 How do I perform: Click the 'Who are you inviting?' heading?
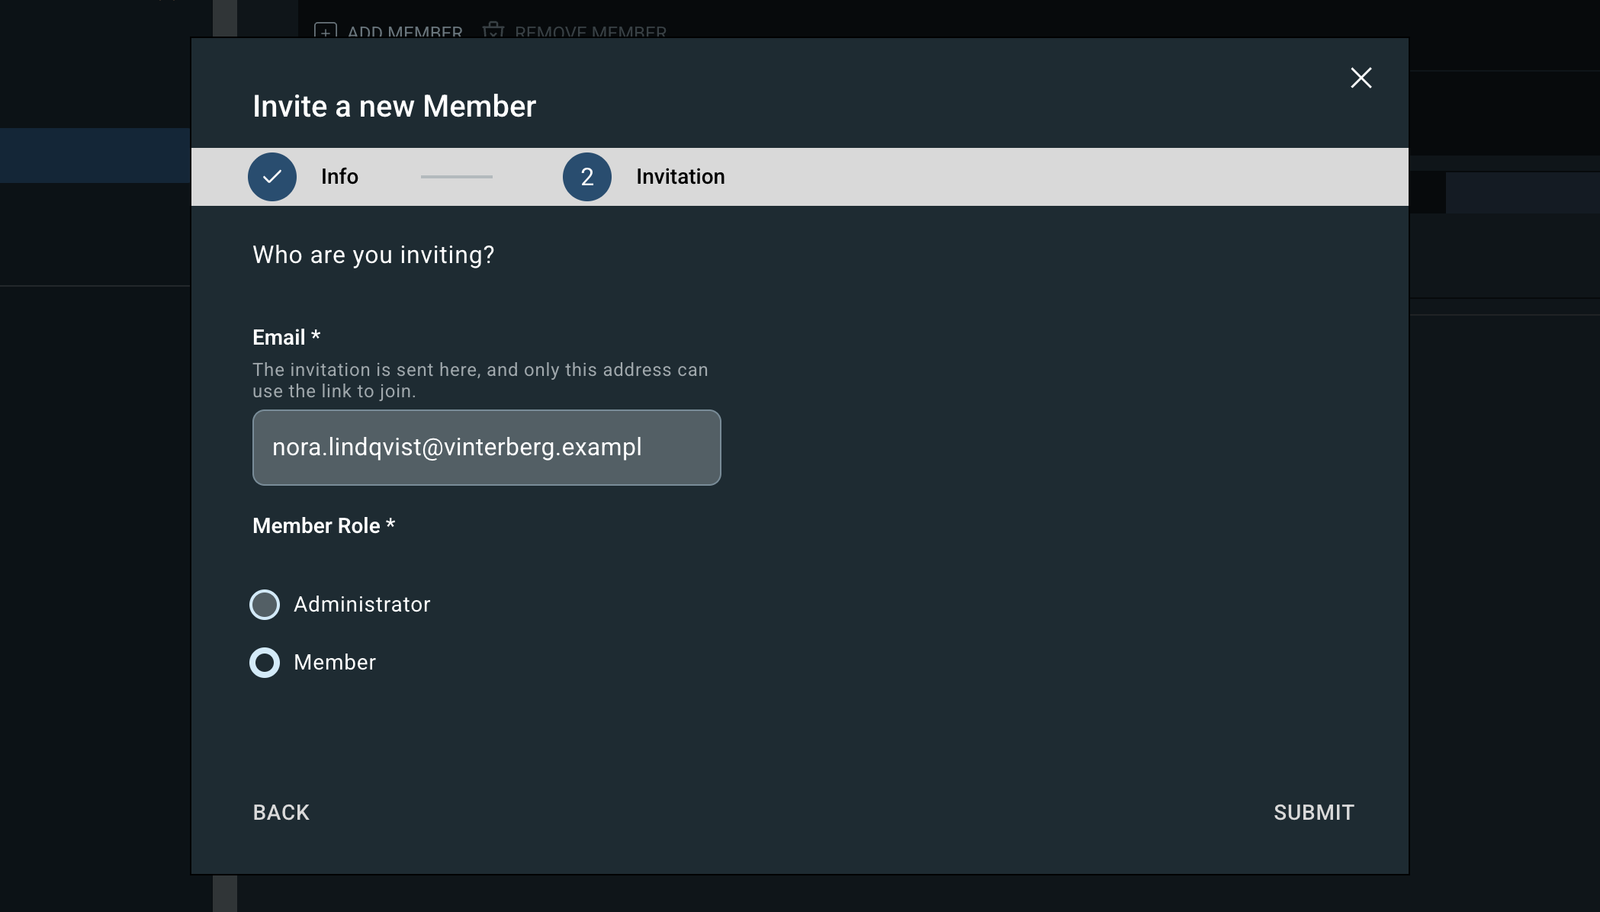373,255
